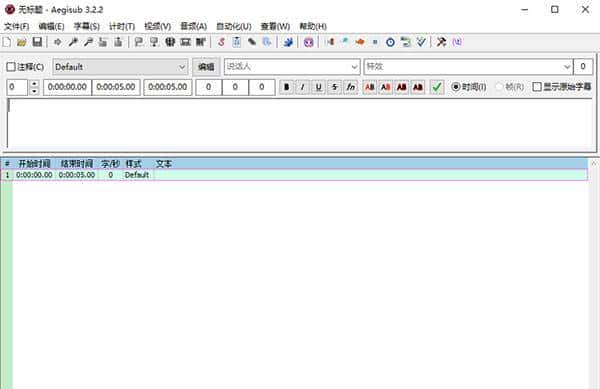
Task: Run the Spell Checker checkmark icon
Action: click(x=421, y=42)
